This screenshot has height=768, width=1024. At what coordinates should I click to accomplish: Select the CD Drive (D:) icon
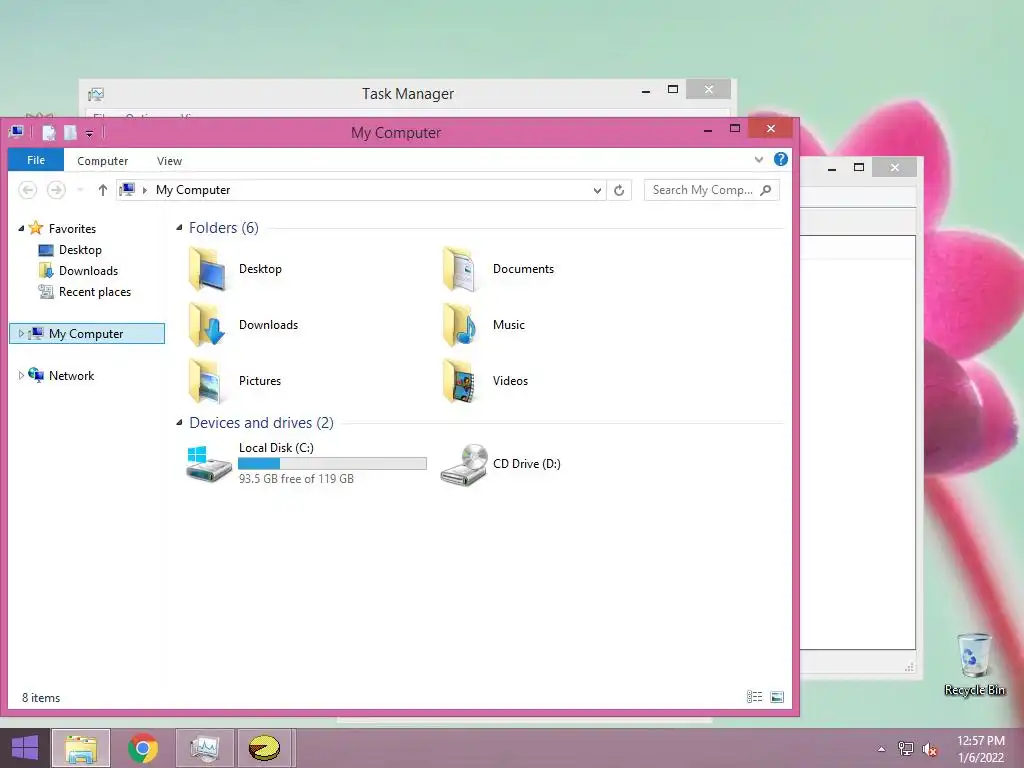tap(464, 465)
